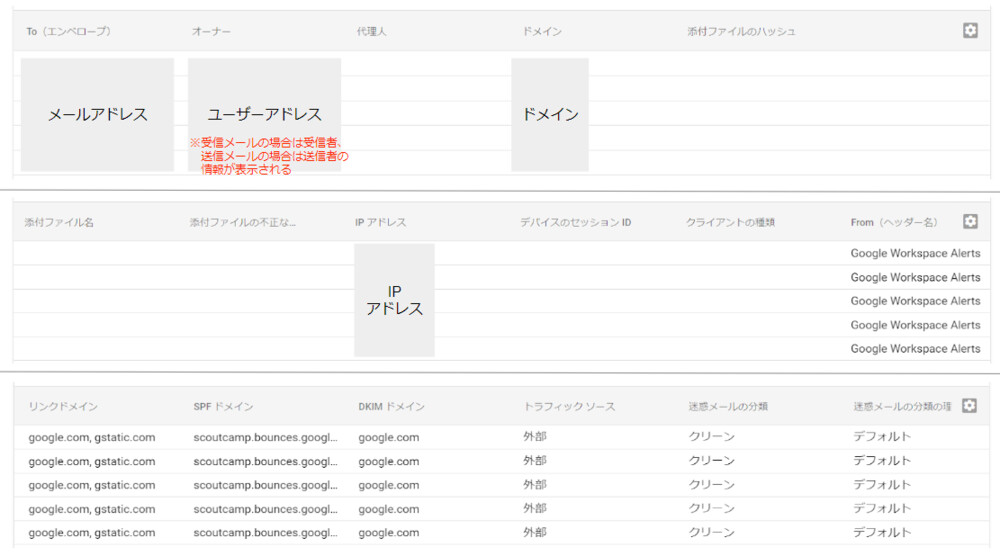Select the クライアントの種類 column header
This screenshot has height=556, width=1000.
pos(730,222)
